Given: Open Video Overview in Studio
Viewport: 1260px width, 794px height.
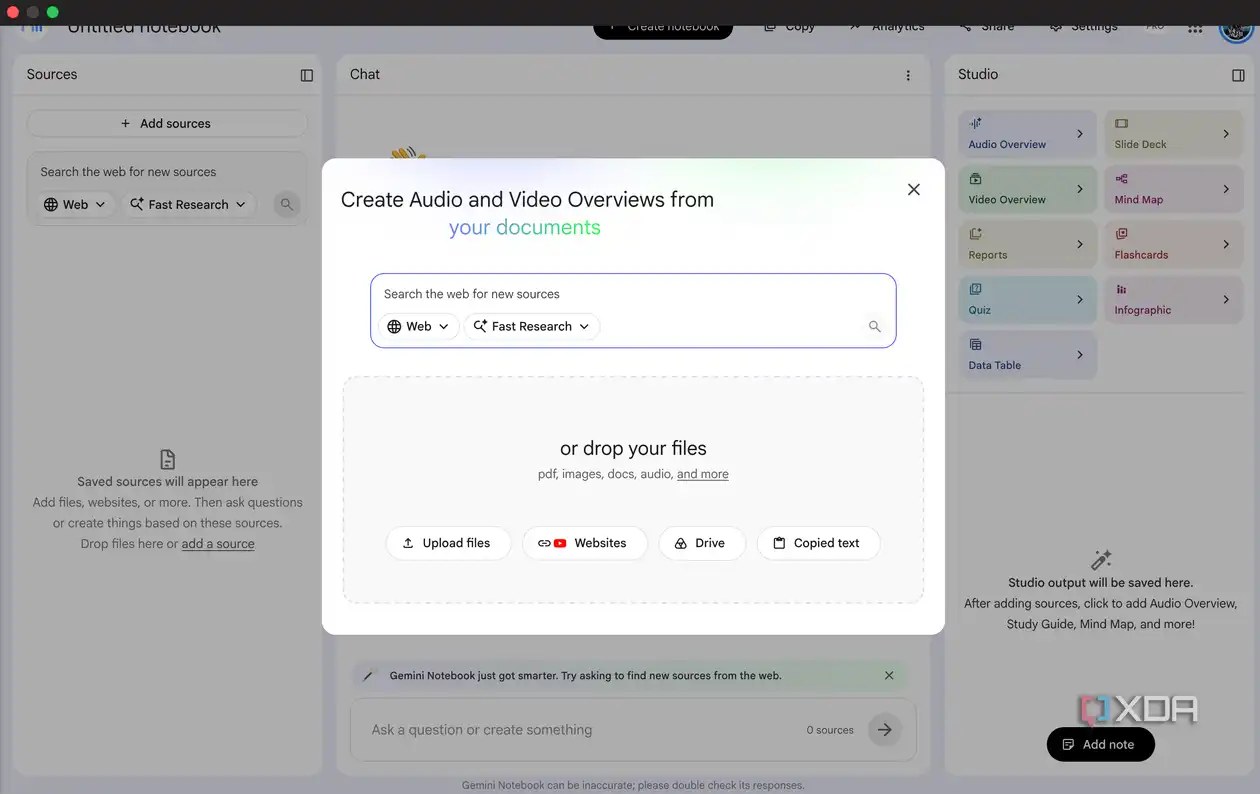Looking at the screenshot, I should (x=1027, y=189).
